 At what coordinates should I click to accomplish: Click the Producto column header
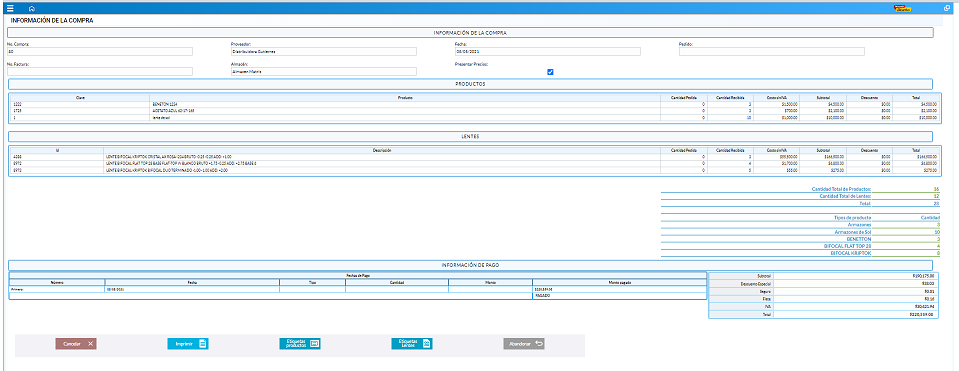(x=405, y=97)
